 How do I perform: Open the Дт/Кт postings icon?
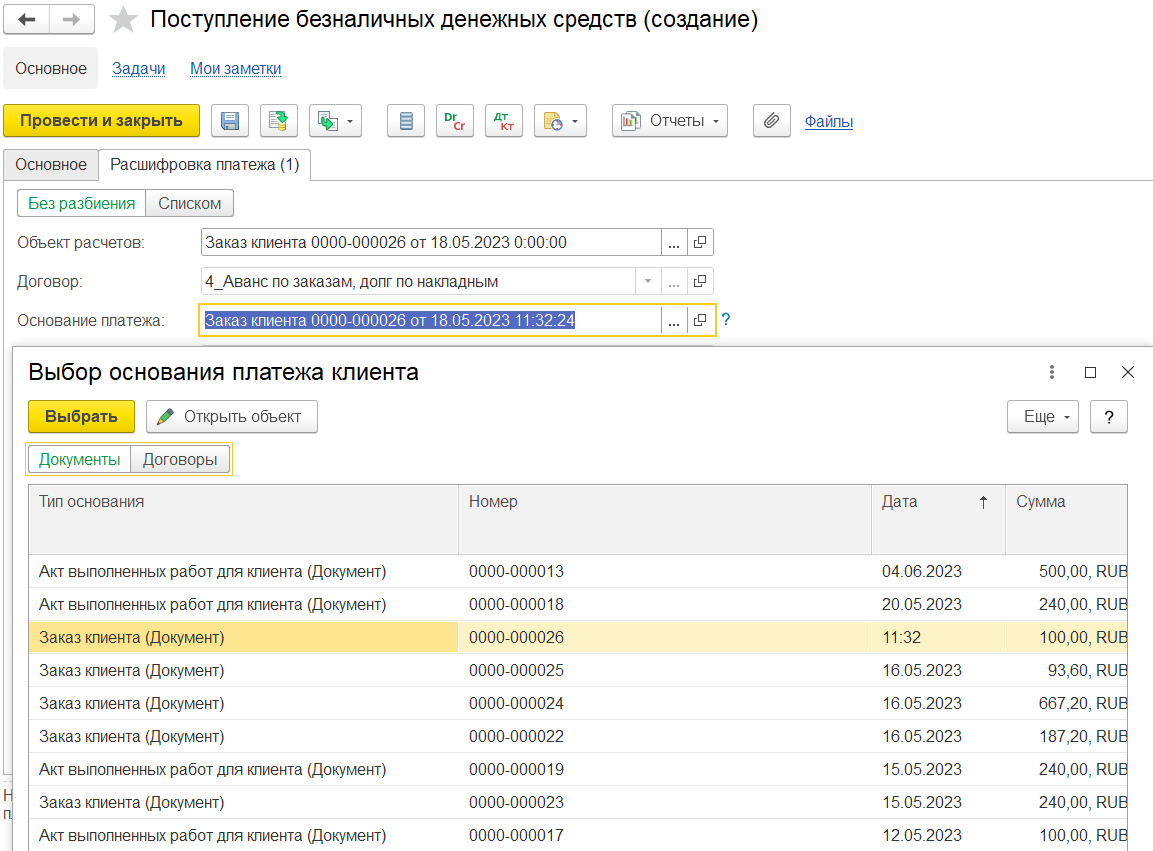(503, 121)
